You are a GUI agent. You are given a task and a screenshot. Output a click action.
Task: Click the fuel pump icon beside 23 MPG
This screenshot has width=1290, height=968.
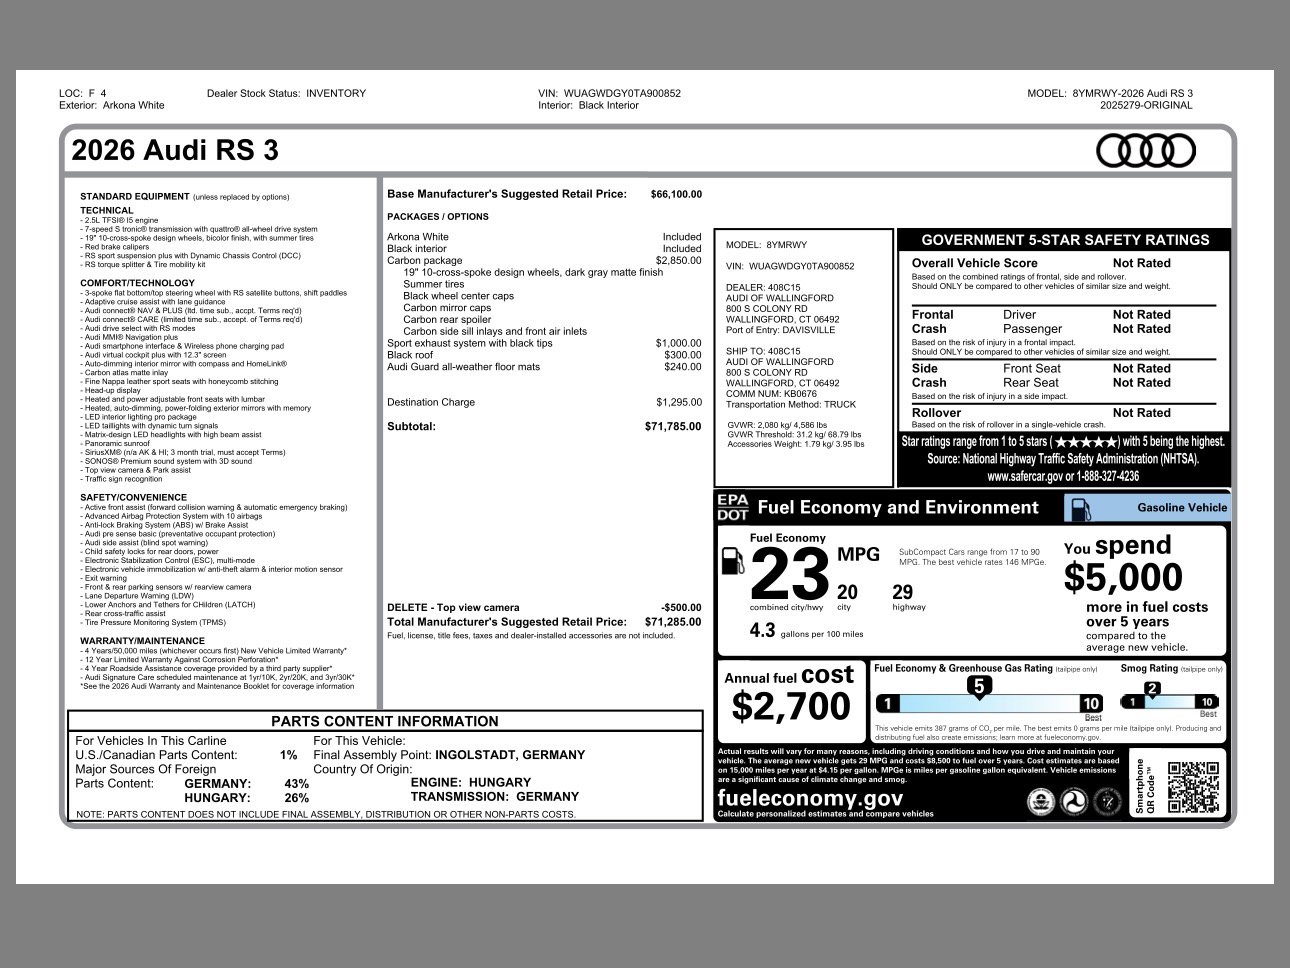735,562
